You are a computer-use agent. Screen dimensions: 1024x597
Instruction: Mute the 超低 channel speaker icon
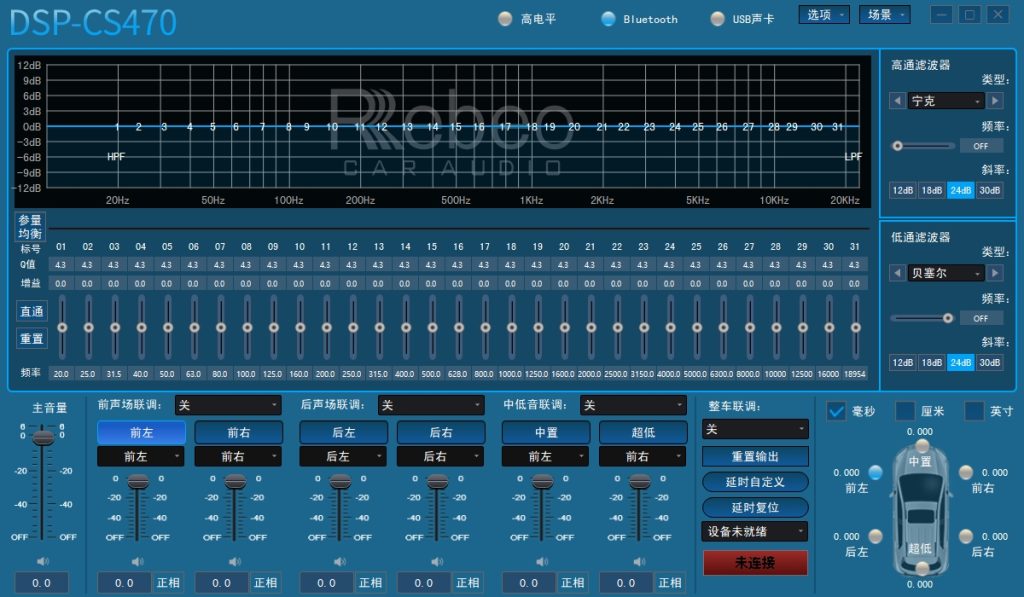click(639, 562)
